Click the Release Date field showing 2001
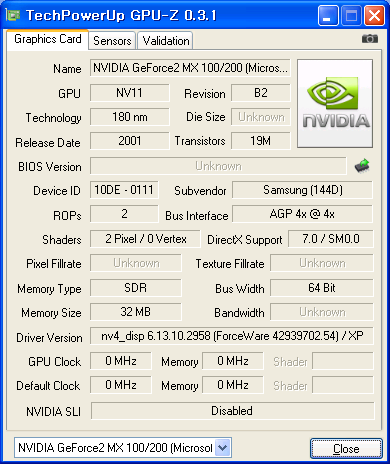This screenshot has height=464, width=390. tap(129, 141)
